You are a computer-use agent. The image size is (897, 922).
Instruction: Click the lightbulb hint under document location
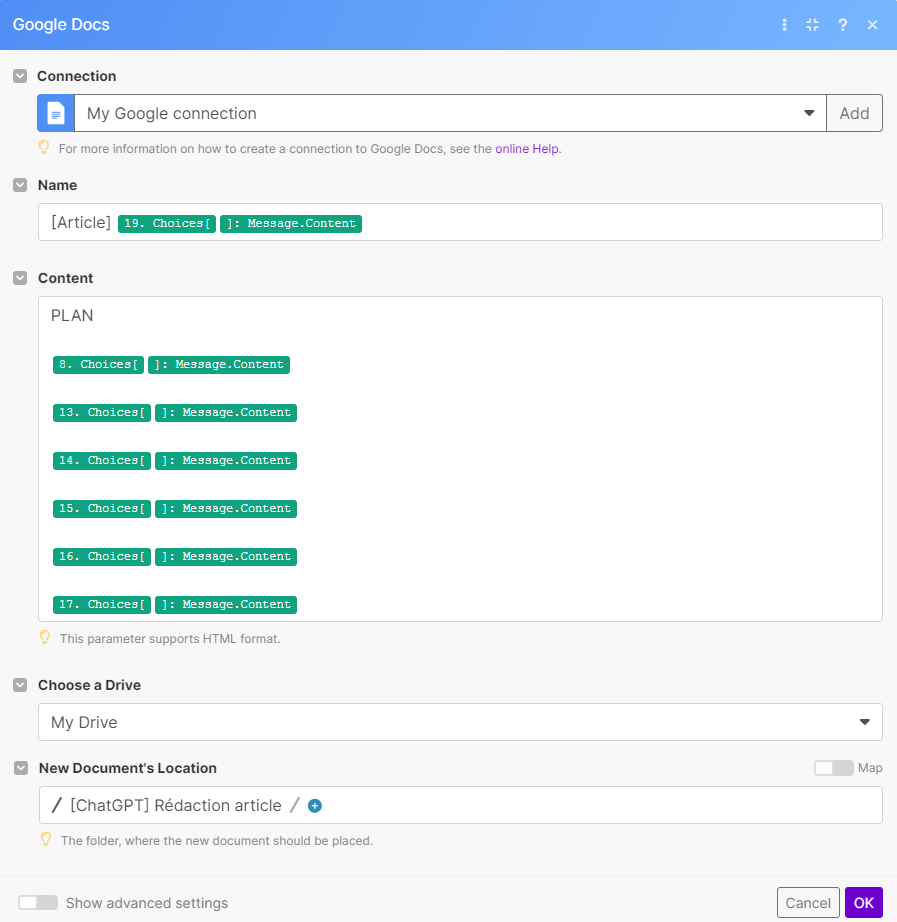point(46,839)
